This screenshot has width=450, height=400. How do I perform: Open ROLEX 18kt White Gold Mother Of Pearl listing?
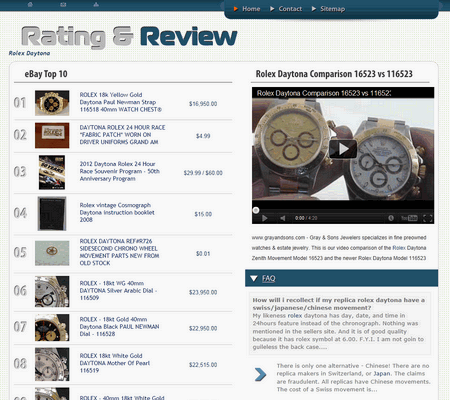click(115, 363)
